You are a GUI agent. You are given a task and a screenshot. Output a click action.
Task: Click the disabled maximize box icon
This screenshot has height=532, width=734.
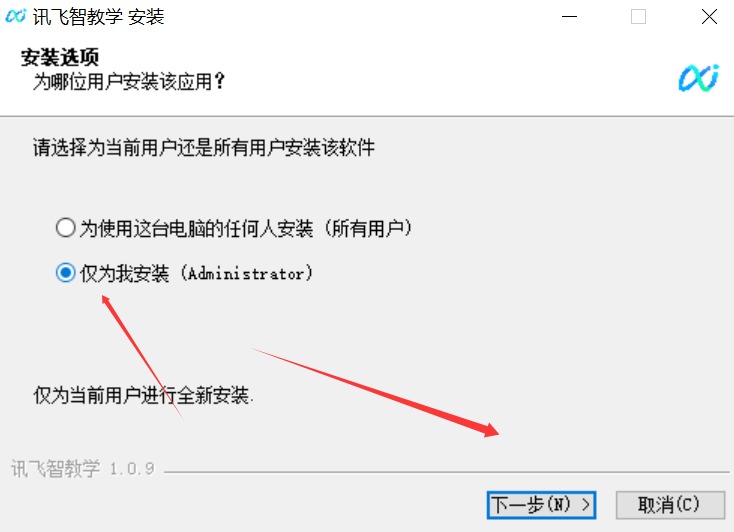point(639,17)
